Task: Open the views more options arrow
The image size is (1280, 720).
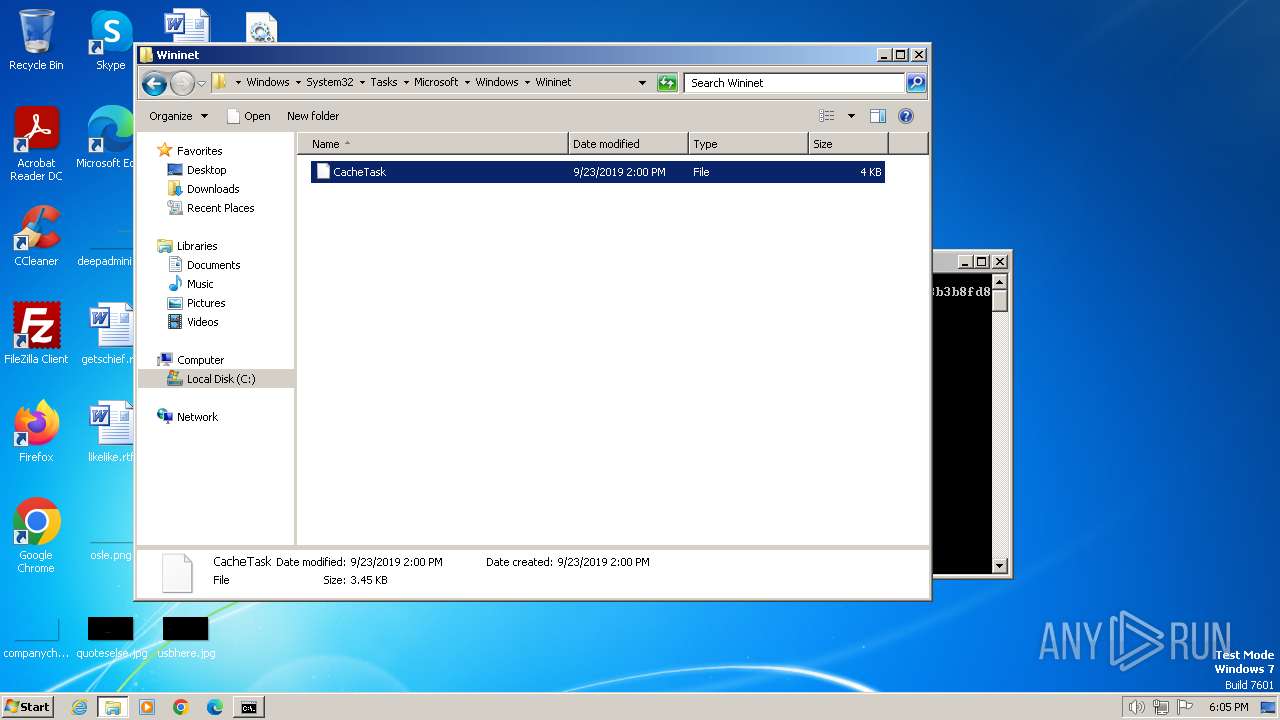Action: pyautogui.click(x=851, y=116)
